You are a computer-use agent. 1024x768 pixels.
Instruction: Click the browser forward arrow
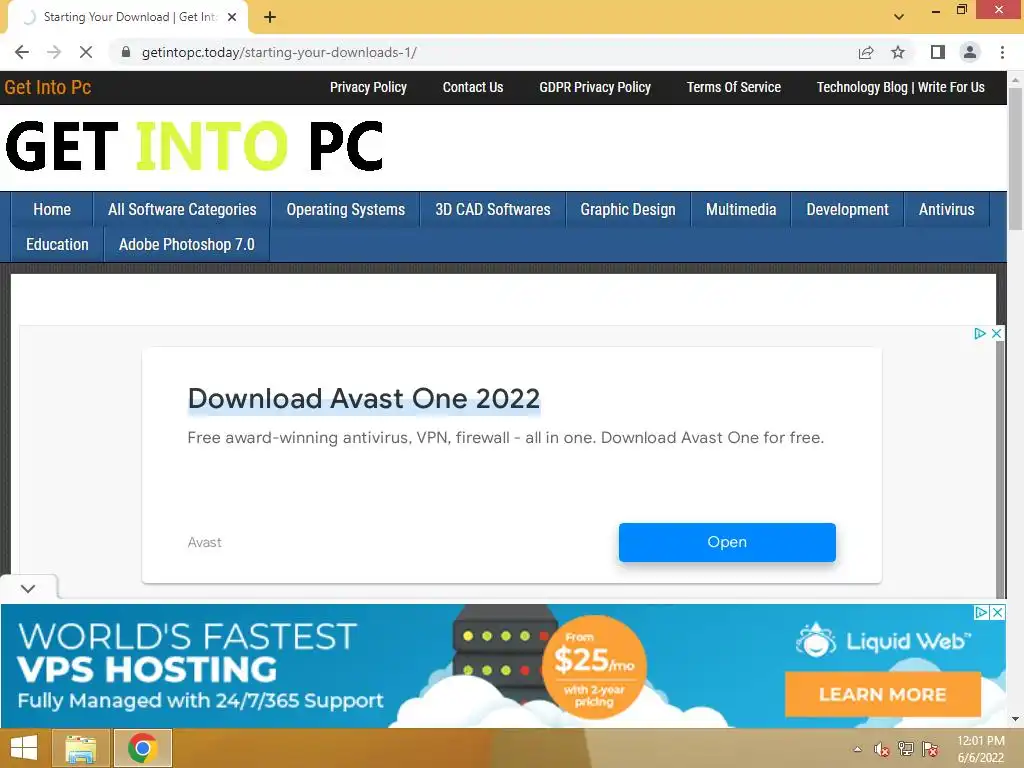54,52
